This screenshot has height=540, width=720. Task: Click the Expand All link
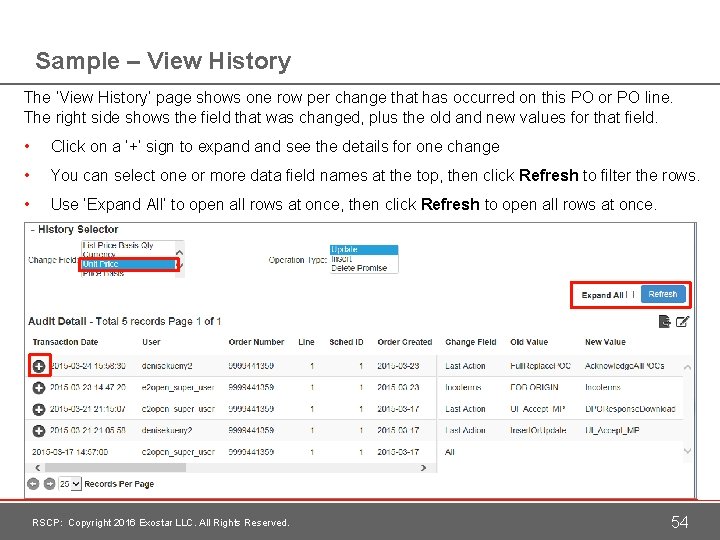[602, 295]
